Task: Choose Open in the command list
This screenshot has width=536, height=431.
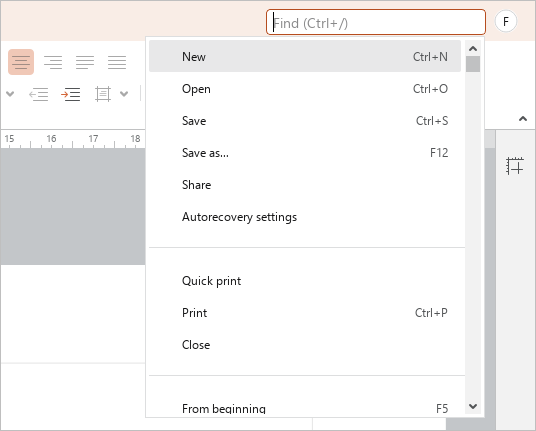Action: pyautogui.click(x=305, y=89)
